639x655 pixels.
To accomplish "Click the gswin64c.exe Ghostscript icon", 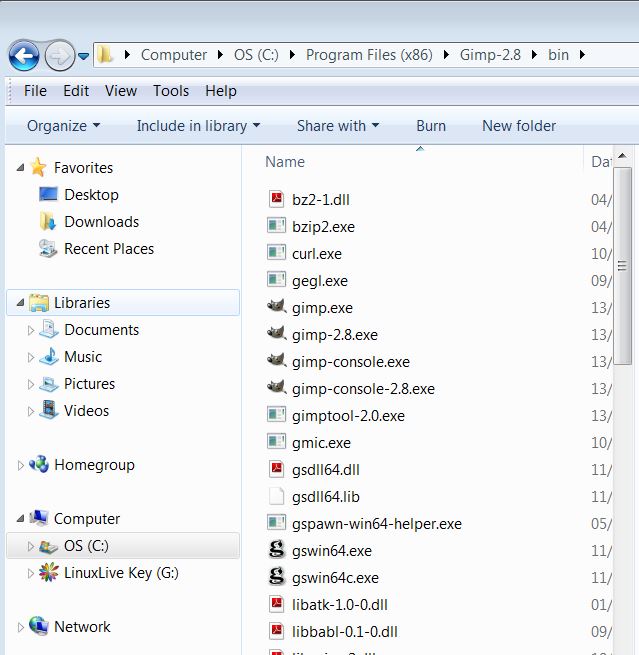I will click(x=276, y=577).
